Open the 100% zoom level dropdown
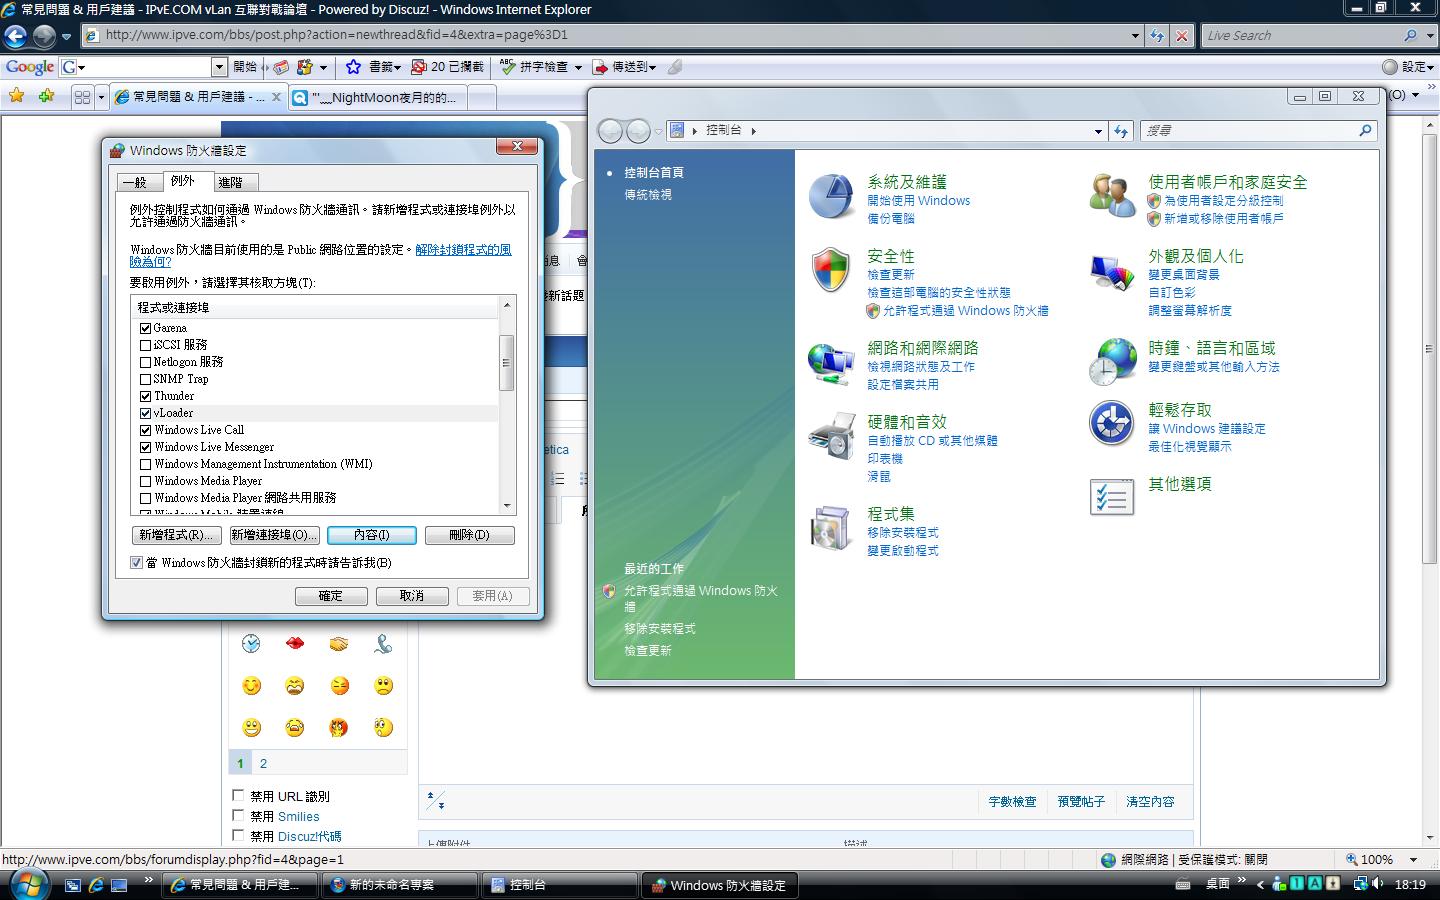 pyautogui.click(x=1413, y=859)
